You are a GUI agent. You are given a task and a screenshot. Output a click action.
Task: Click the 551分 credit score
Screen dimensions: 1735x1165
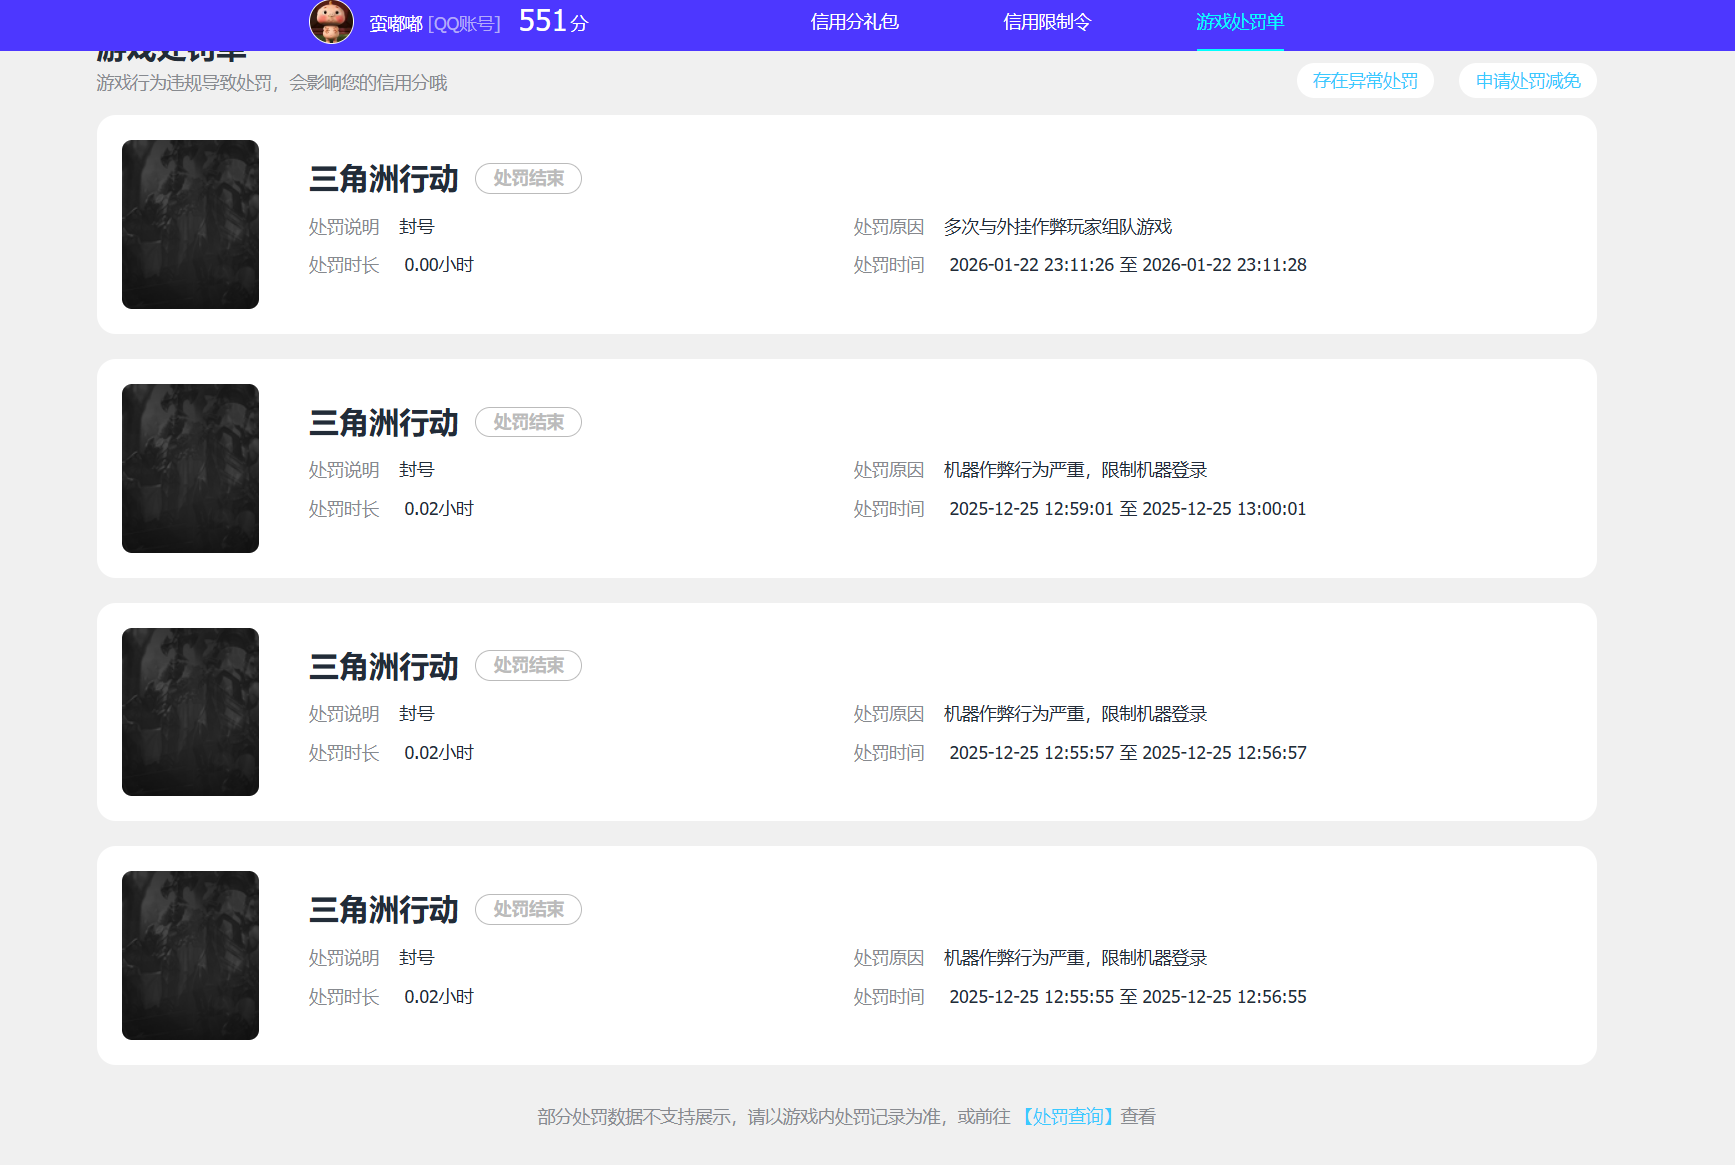[x=553, y=21]
